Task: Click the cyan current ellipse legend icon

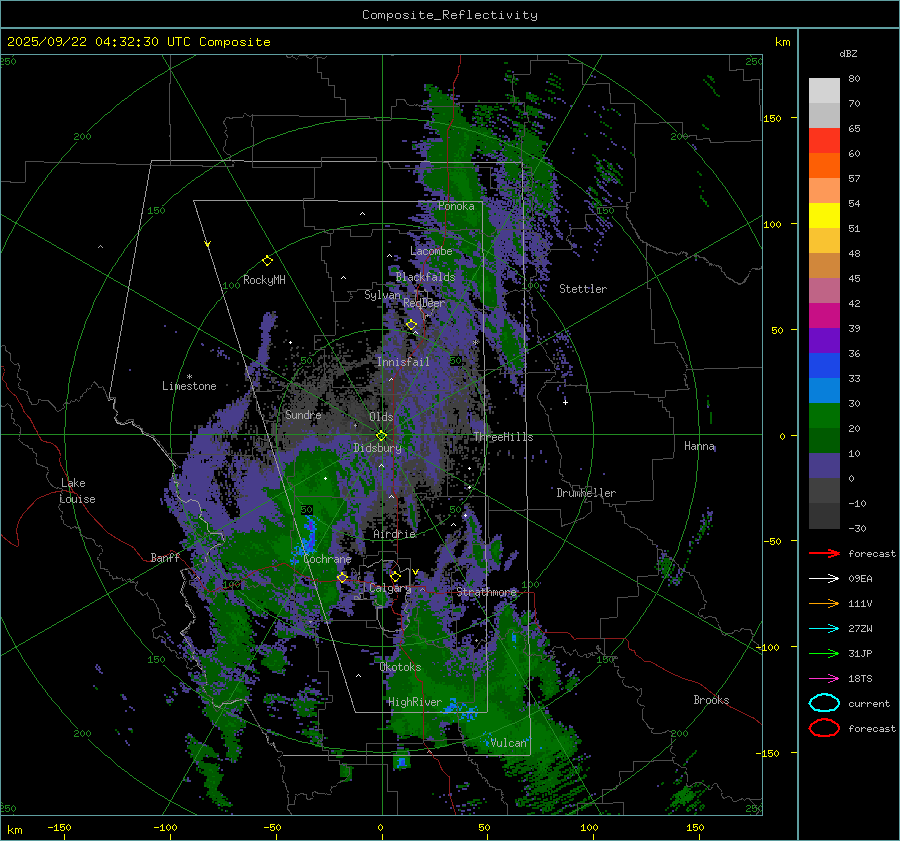Action: coord(824,703)
